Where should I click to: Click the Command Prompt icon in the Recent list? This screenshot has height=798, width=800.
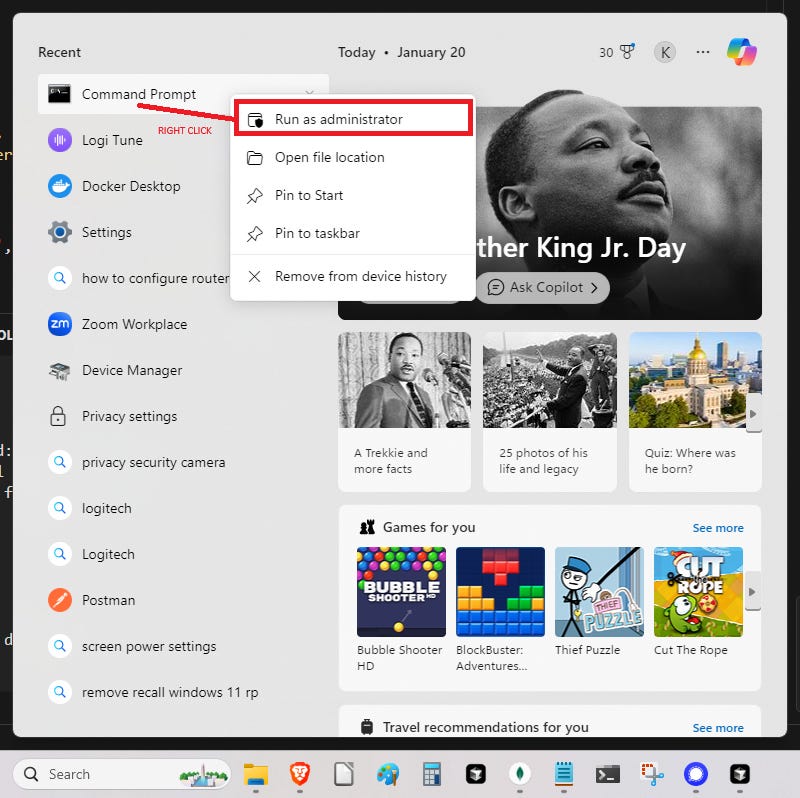tap(60, 94)
